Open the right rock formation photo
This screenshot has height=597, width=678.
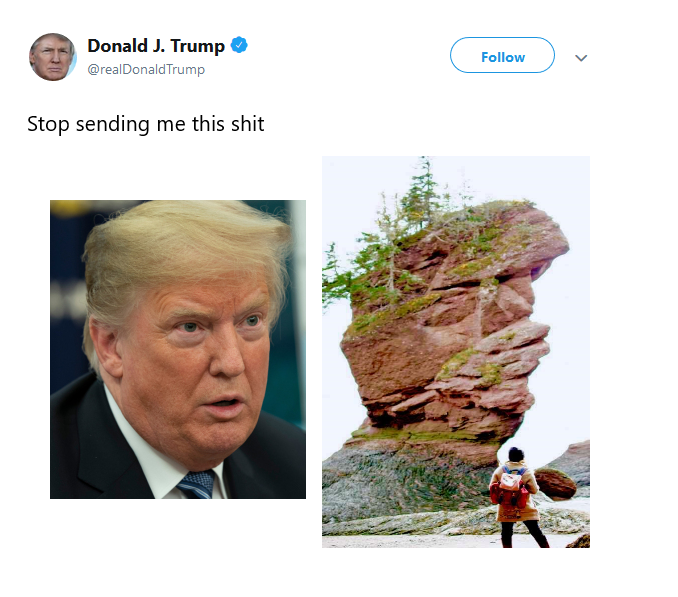coord(456,352)
